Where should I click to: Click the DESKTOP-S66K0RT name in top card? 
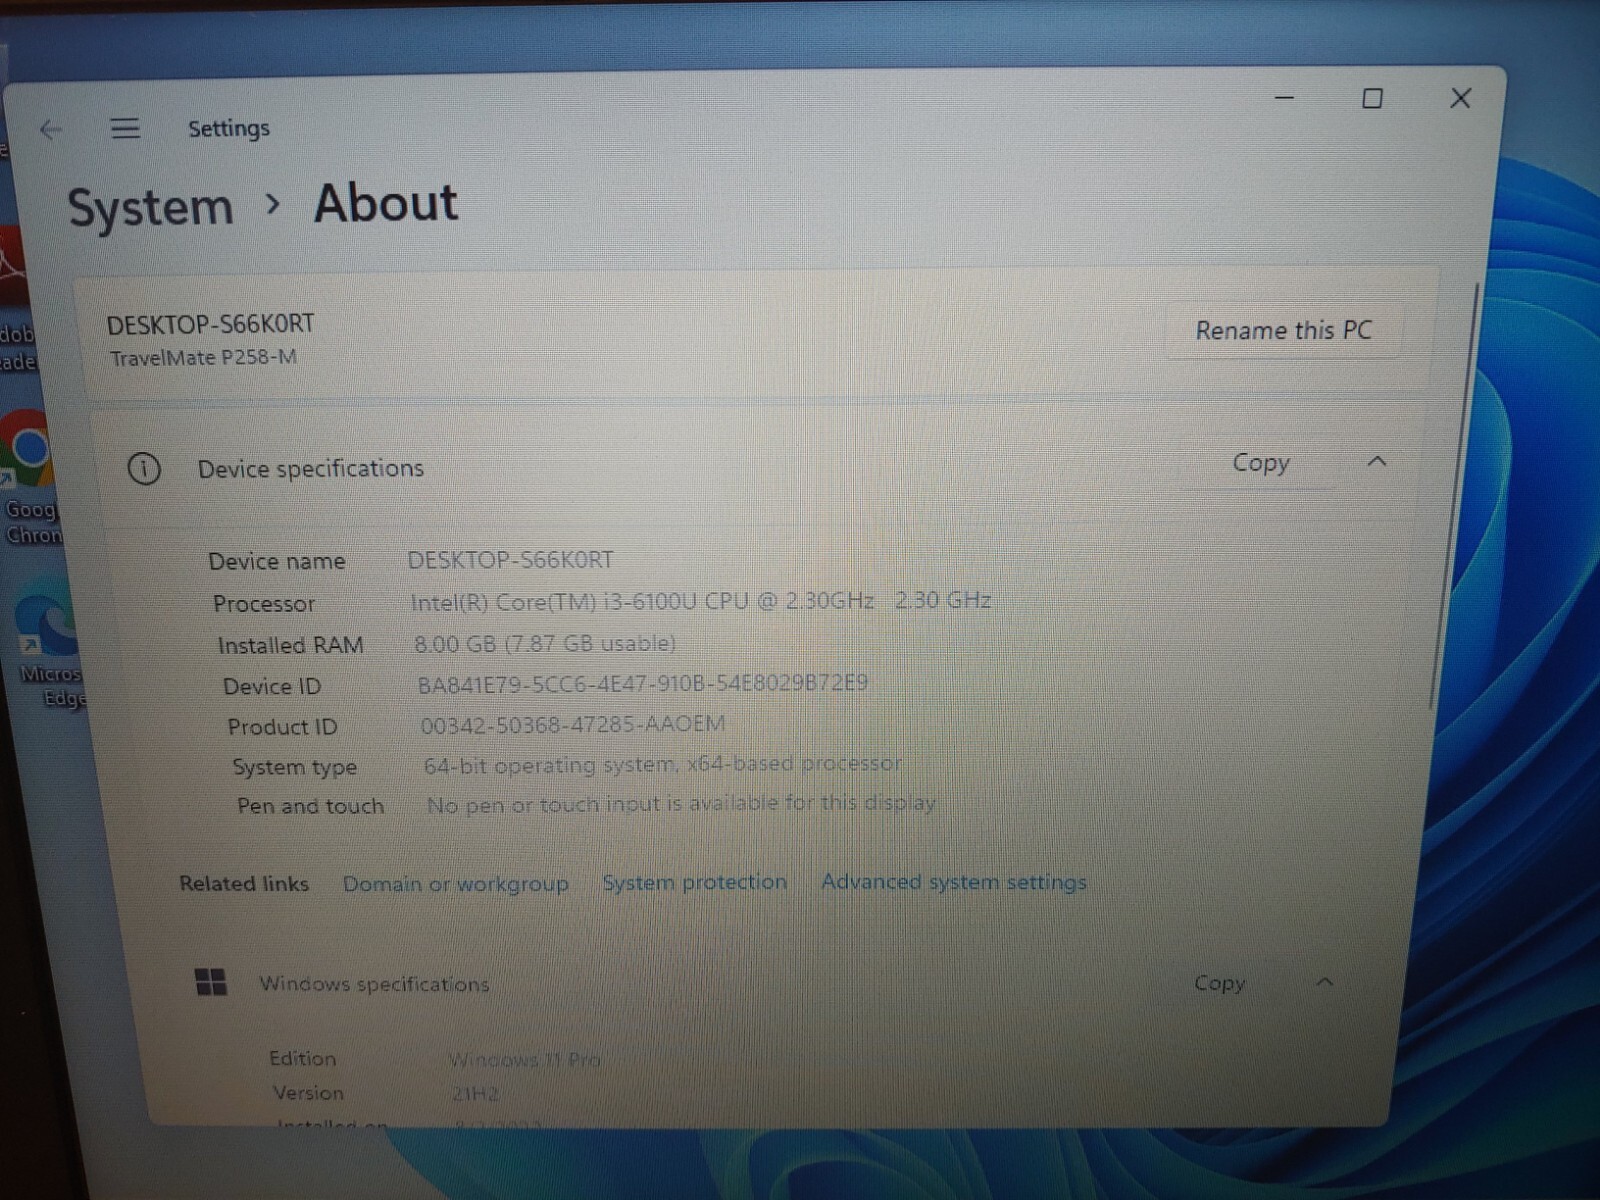click(x=210, y=325)
